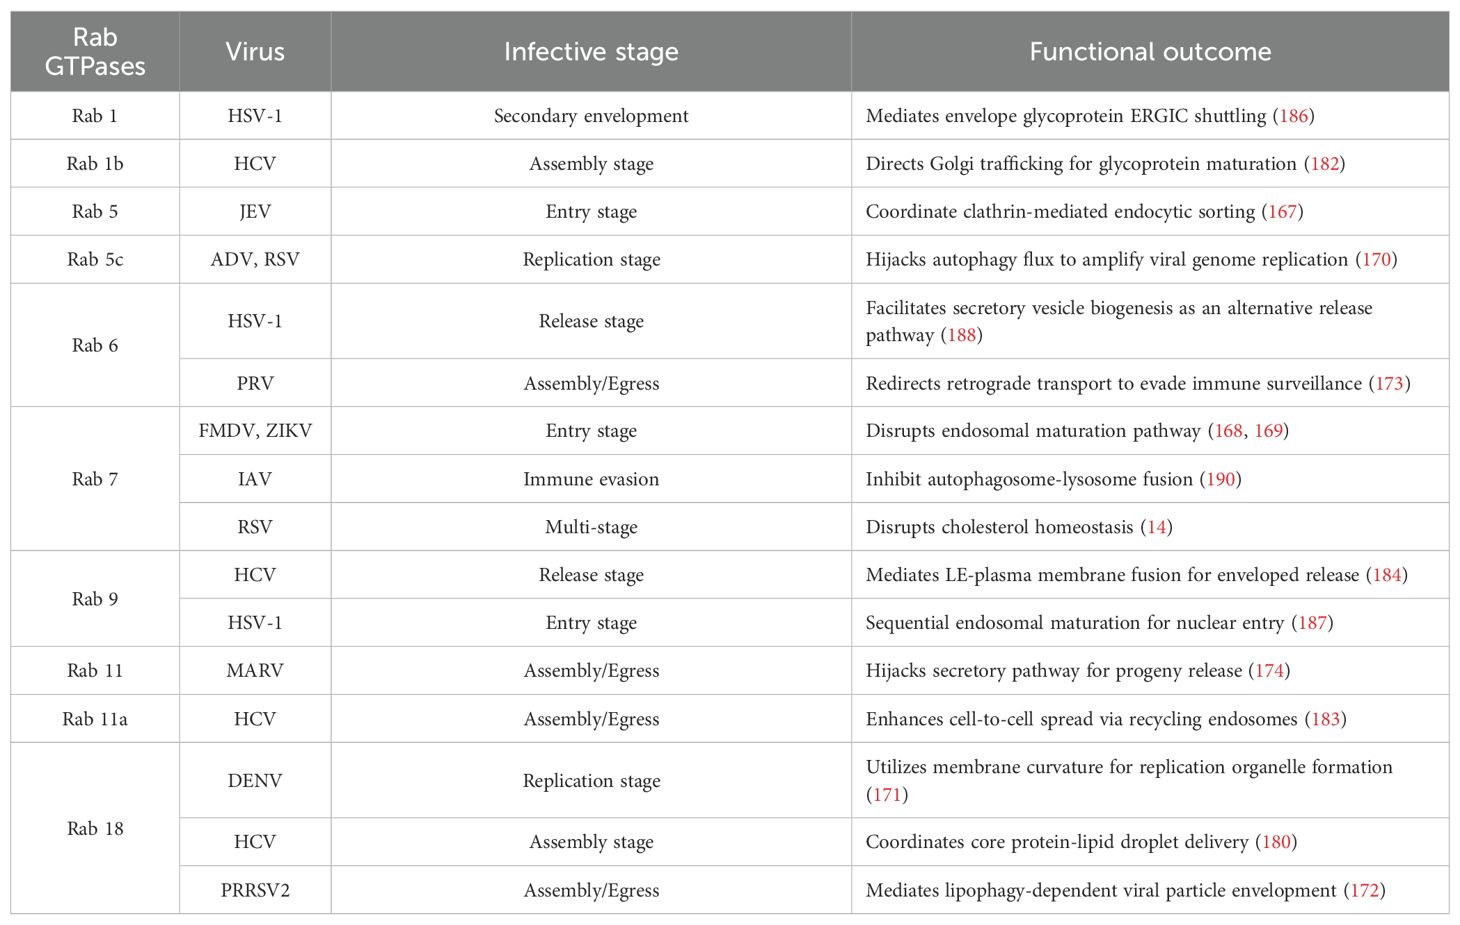Open citation 182 for HCV Golgi trafficking

tap(1325, 164)
